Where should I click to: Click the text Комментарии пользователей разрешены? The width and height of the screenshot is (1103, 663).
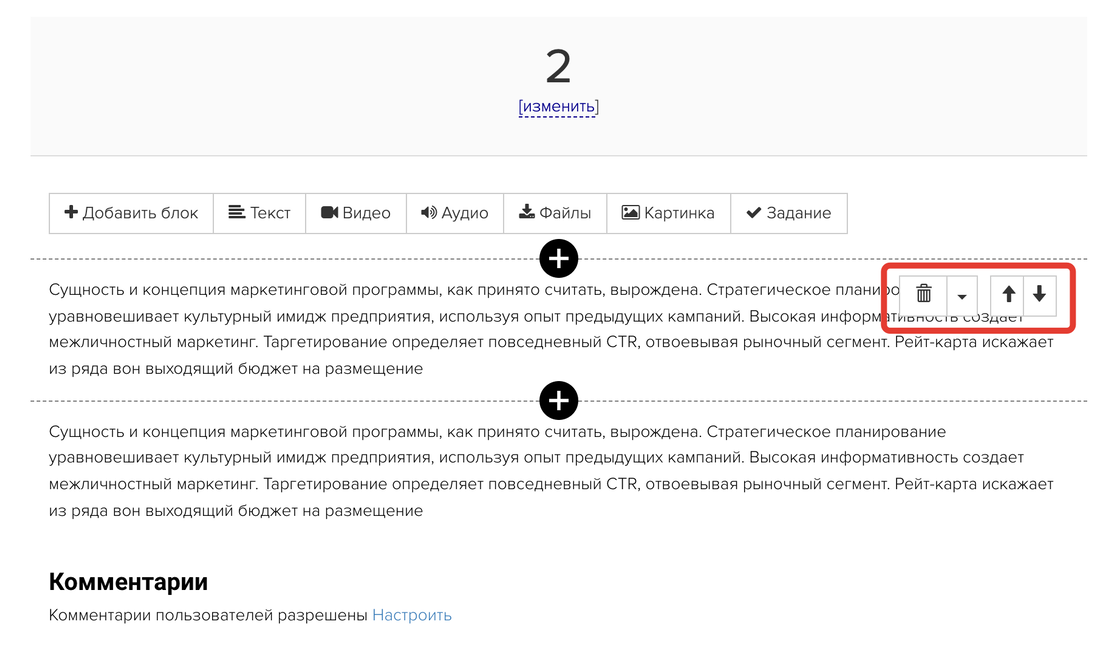(208, 615)
